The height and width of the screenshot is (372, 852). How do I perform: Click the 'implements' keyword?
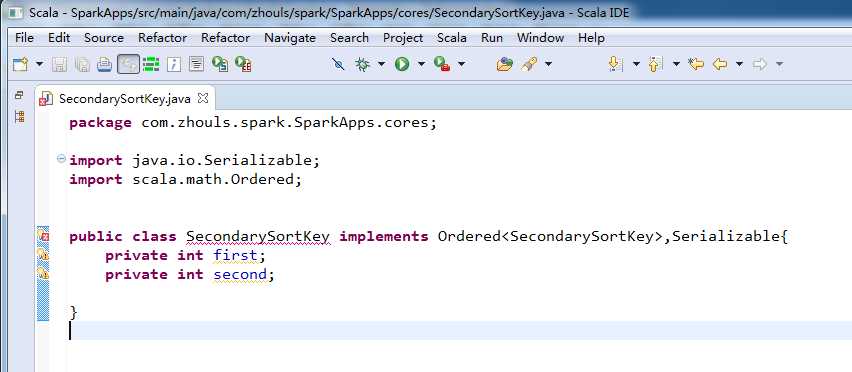point(384,237)
